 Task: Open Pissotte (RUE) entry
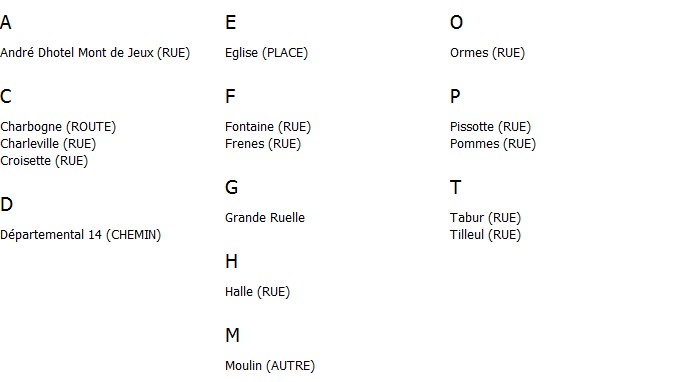[x=490, y=127]
